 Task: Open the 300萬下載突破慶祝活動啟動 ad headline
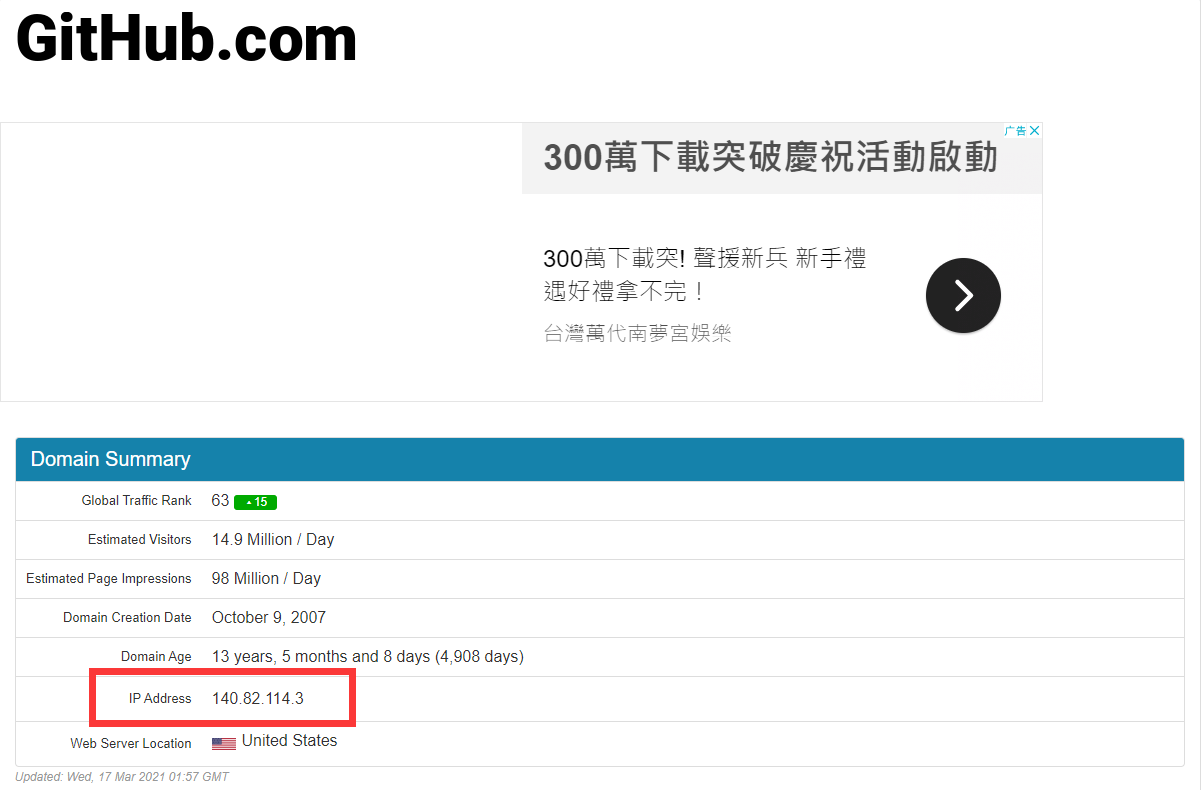[x=770, y=158]
